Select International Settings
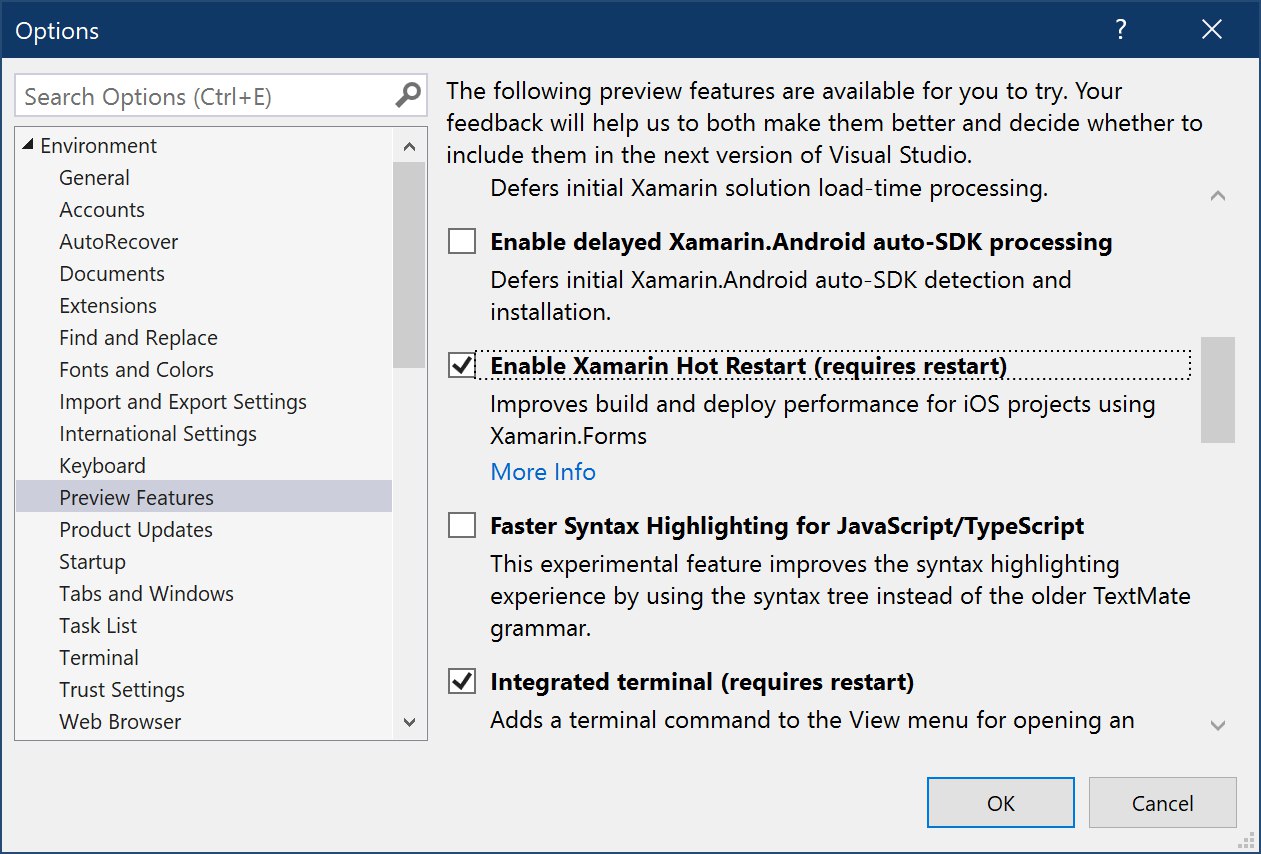Image resolution: width=1261 pixels, height=854 pixels. 158,434
